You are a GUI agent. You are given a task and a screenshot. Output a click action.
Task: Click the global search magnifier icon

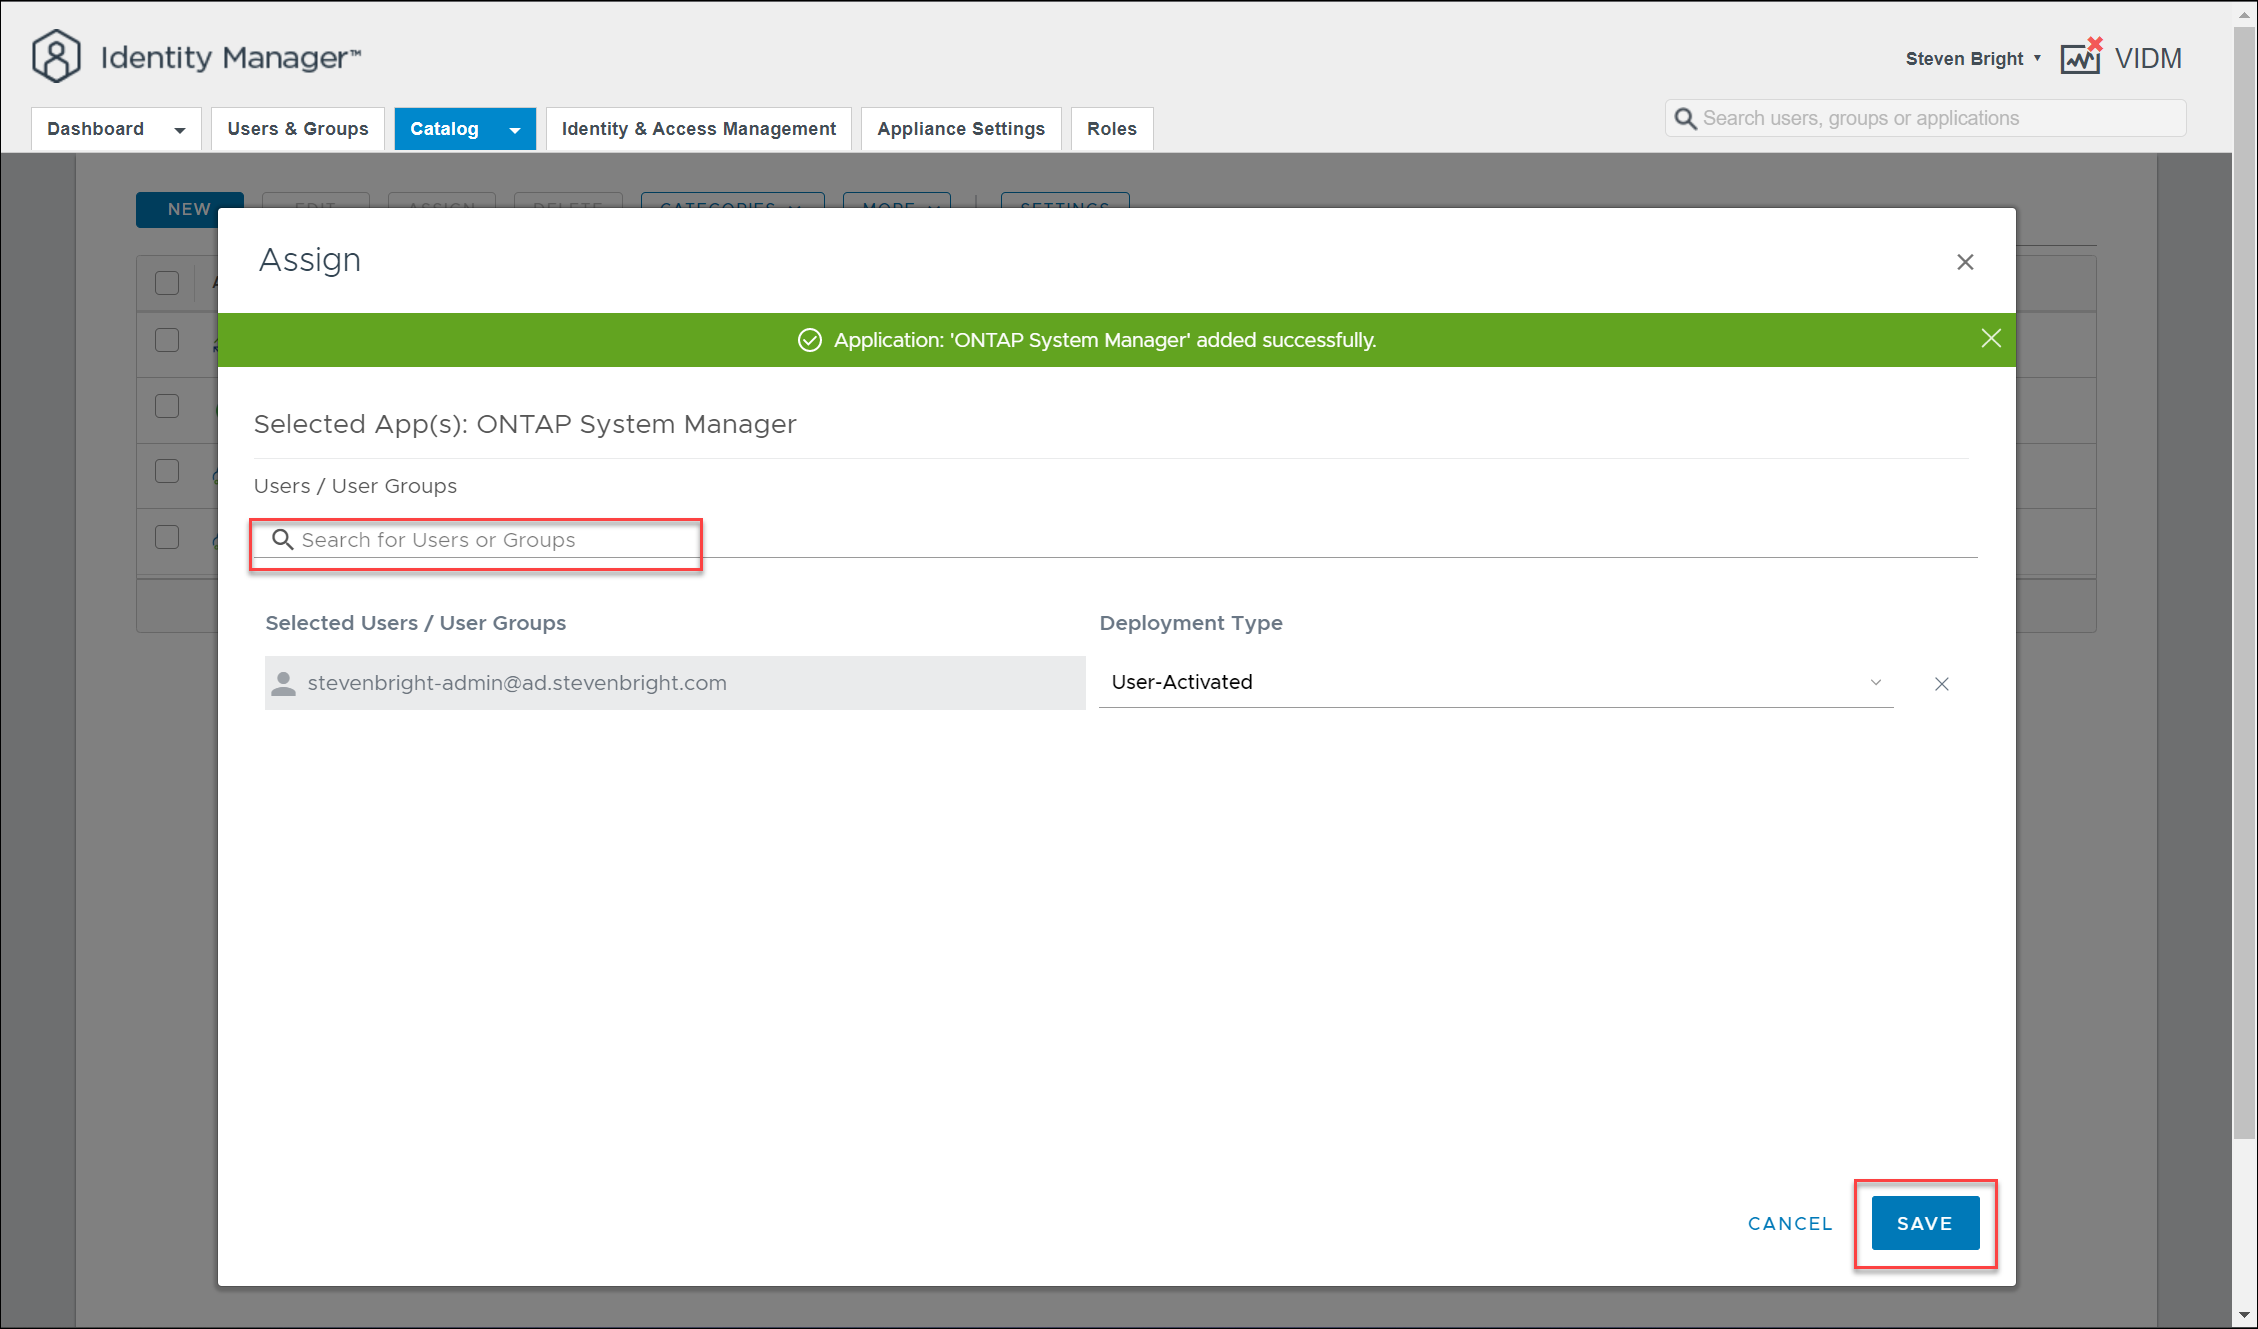(1686, 119)
